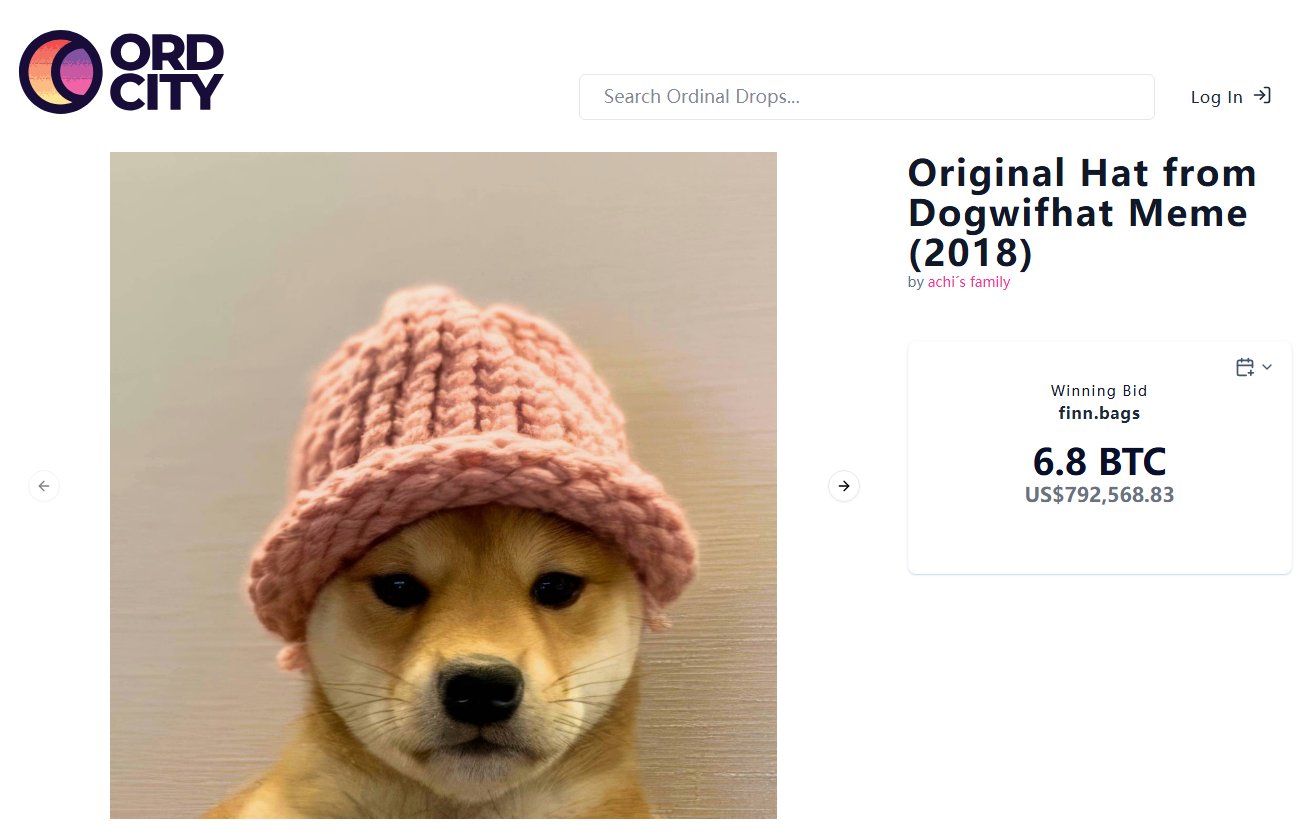This screenshot has height=834, width=1314.
Task: Click the ORD CITY wordmark text
Action: click(166, 71)
